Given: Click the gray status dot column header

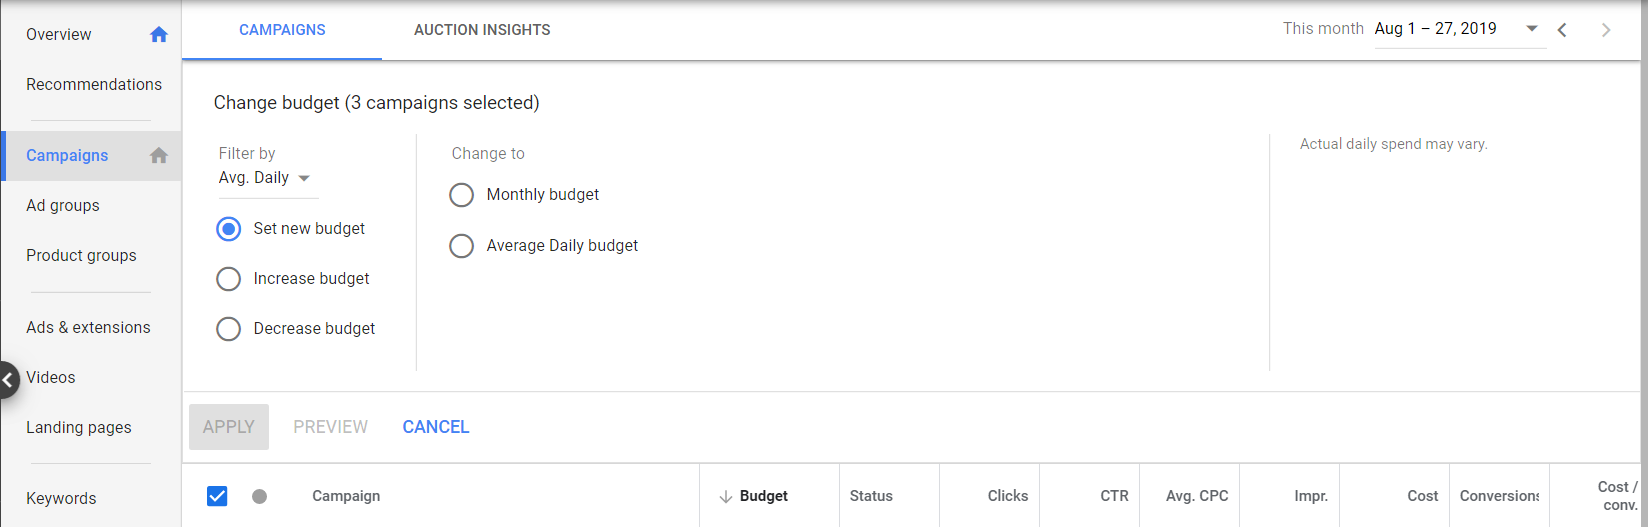Looking at the screenshot, I should pyautogui.click(x=259, y=496).
